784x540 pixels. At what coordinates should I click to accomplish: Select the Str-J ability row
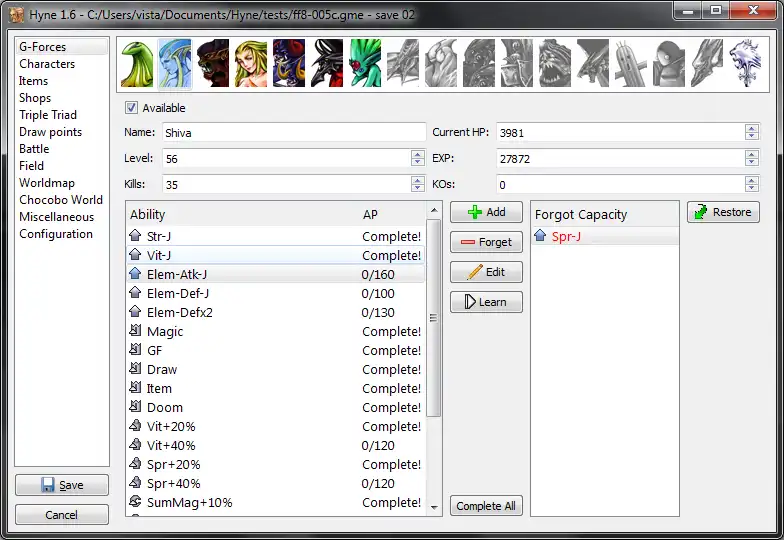276,236
